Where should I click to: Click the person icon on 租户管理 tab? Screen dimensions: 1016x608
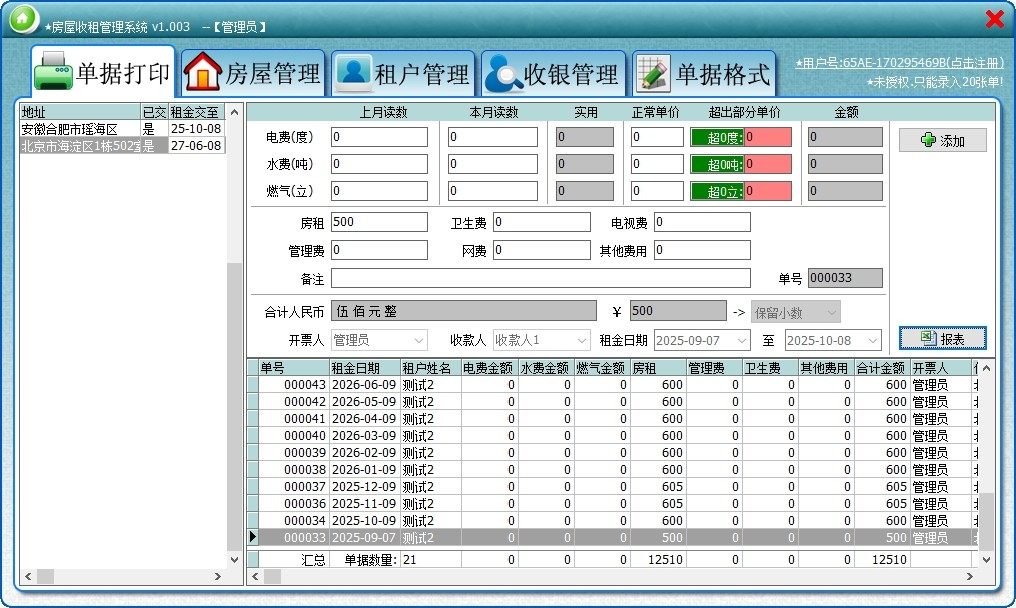[353, 71]
